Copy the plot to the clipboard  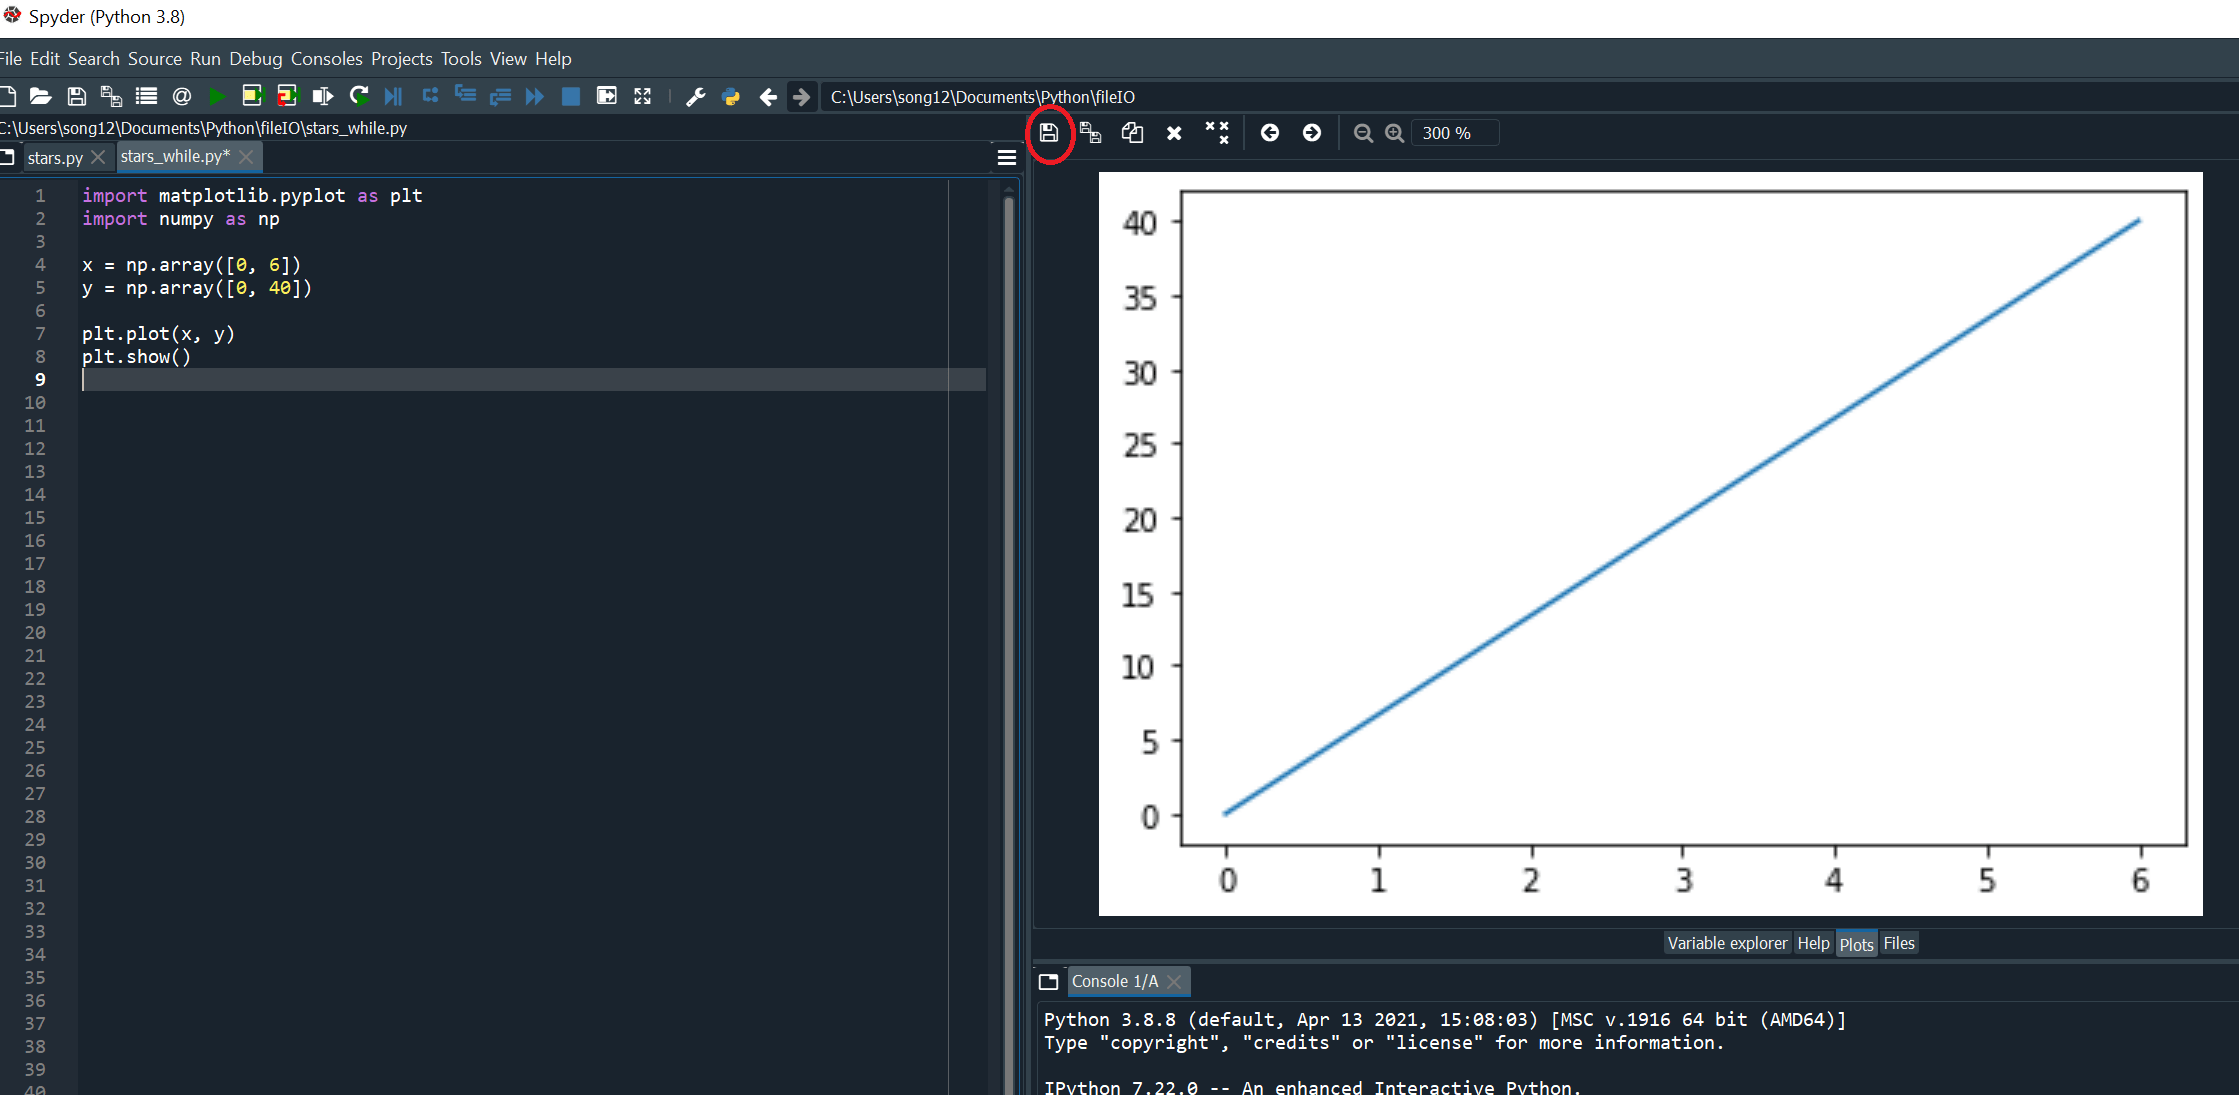[x=1132, y=133]
